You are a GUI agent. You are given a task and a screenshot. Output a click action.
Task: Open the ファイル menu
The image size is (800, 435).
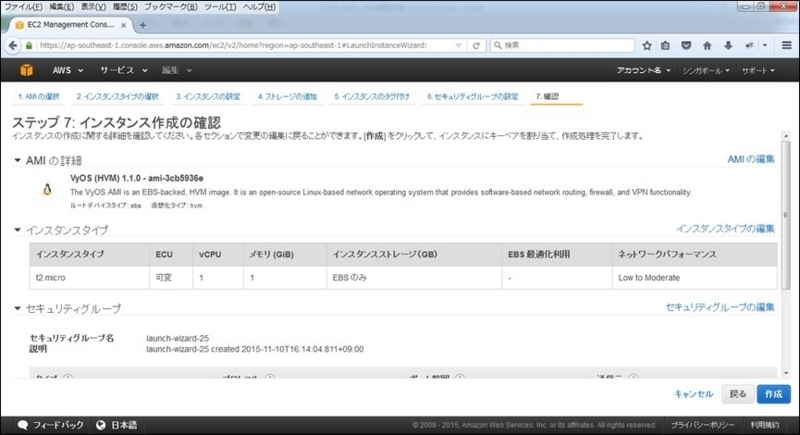click(x=23, y=7)
